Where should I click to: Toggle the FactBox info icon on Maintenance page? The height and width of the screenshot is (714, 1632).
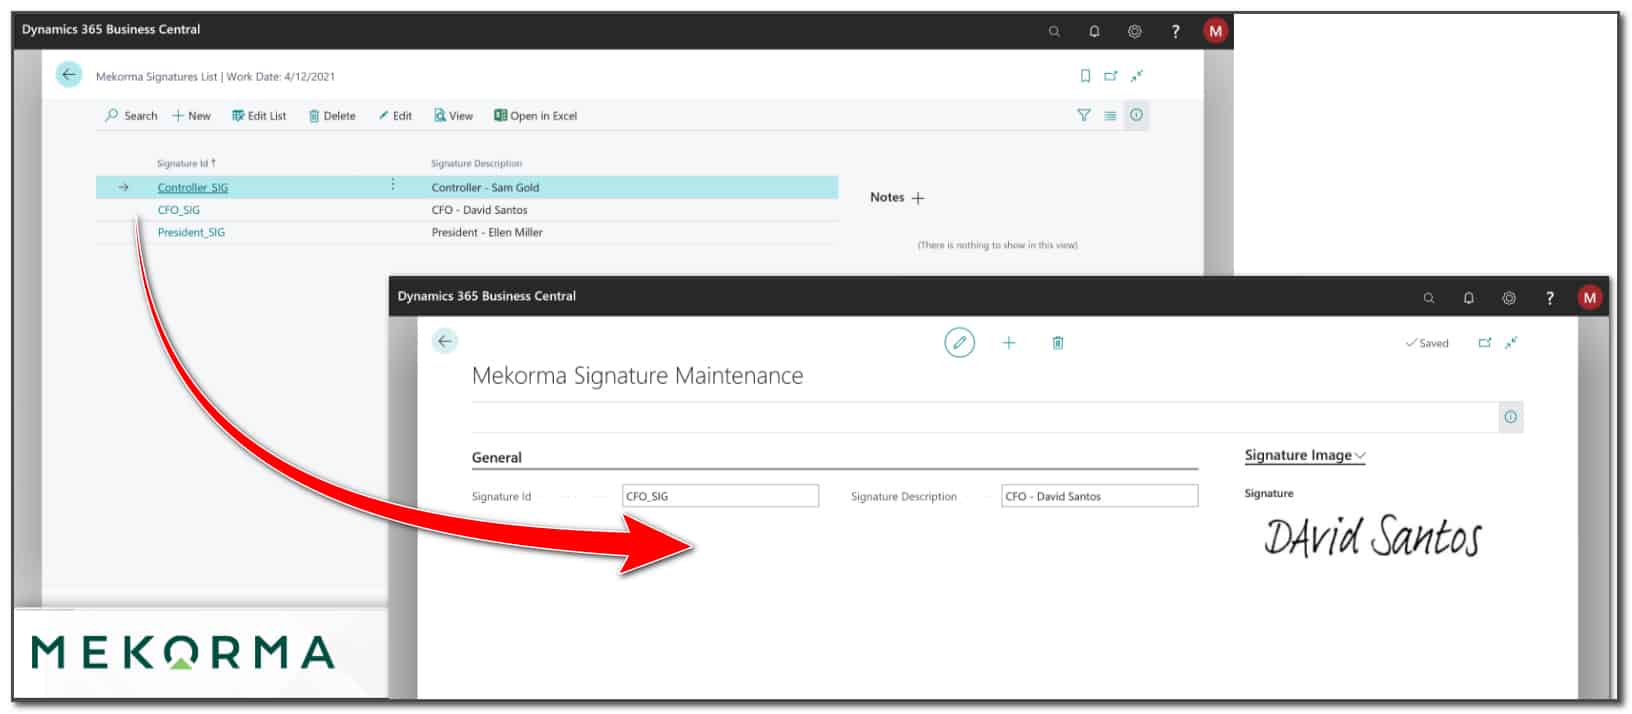1510,417
